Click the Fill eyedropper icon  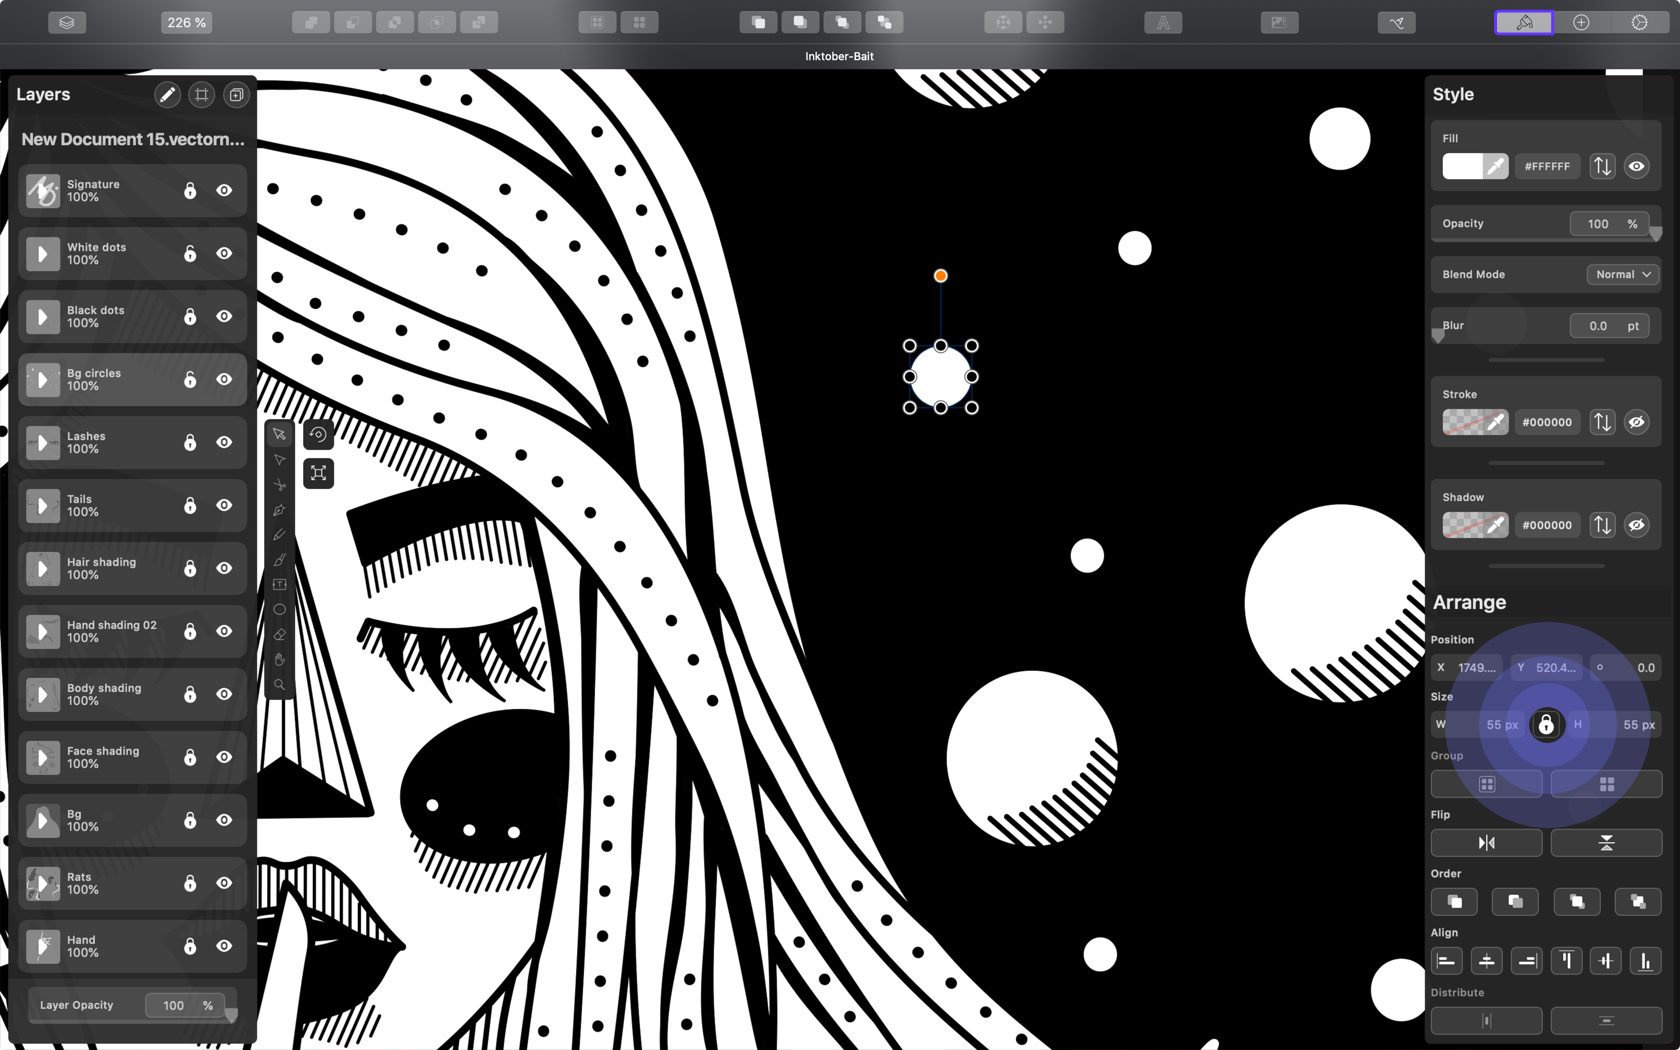1496,167
